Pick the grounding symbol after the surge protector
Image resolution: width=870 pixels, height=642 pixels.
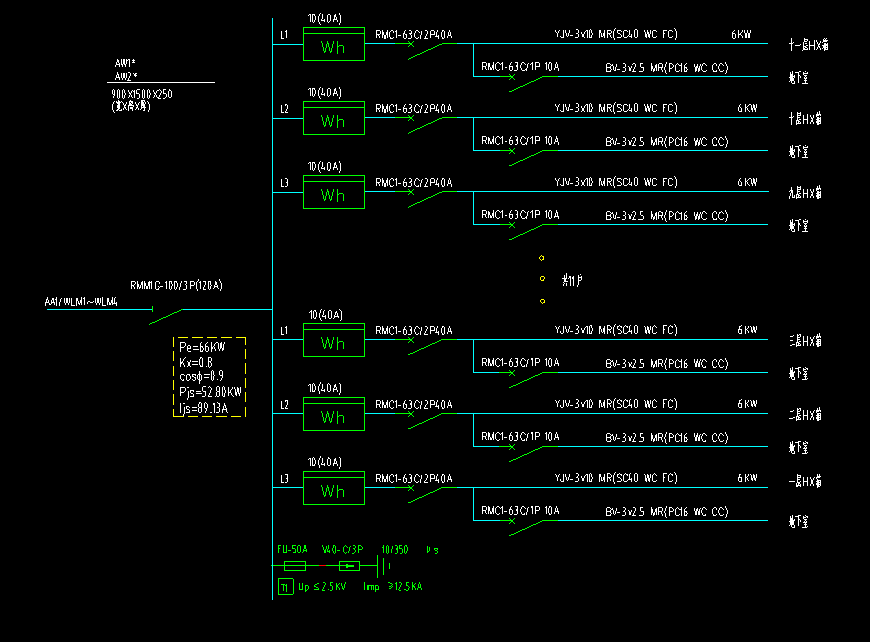pos(384,566)
